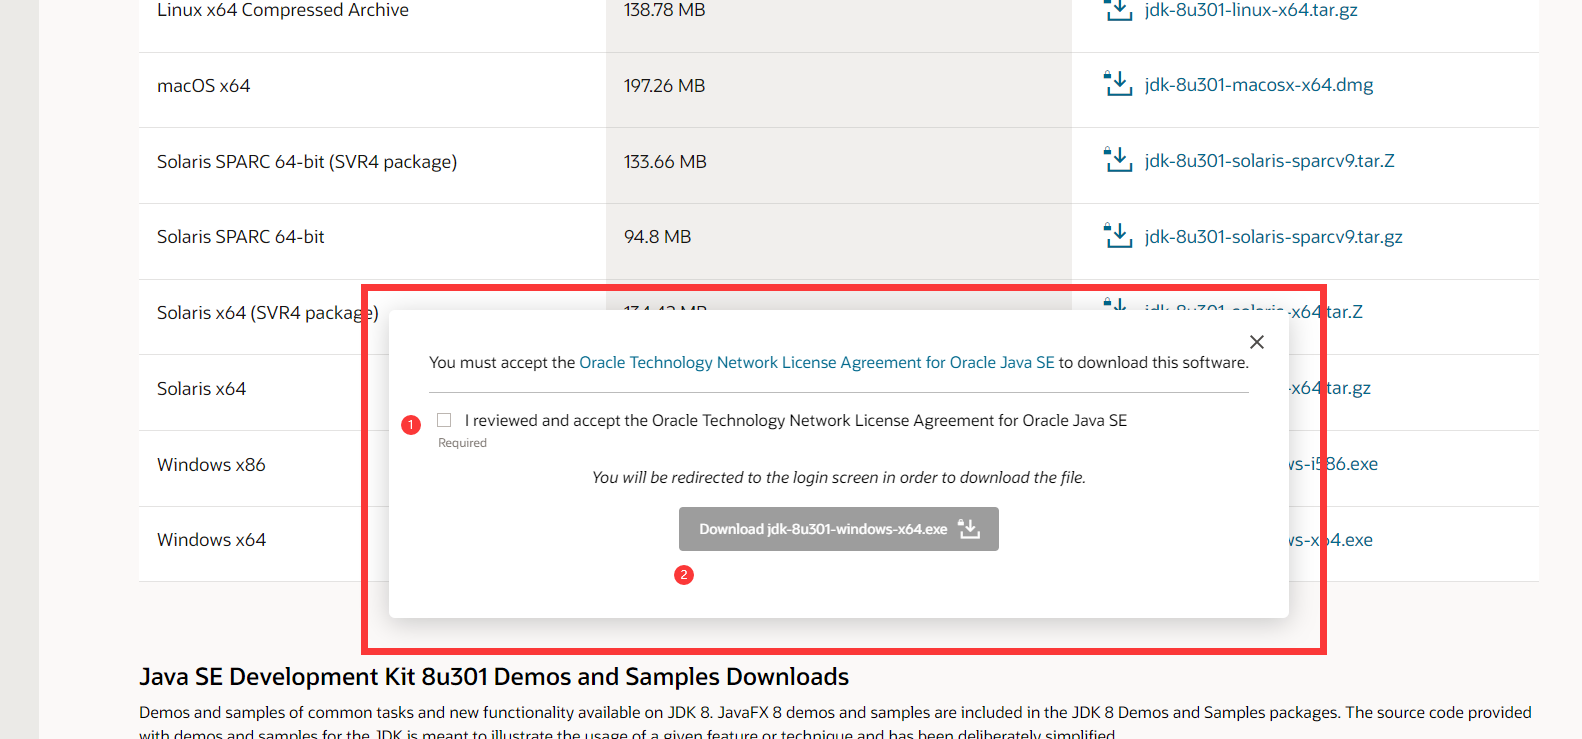Click download icon beside solaris-sparcv9.tar.gz

coord(1117,235)
